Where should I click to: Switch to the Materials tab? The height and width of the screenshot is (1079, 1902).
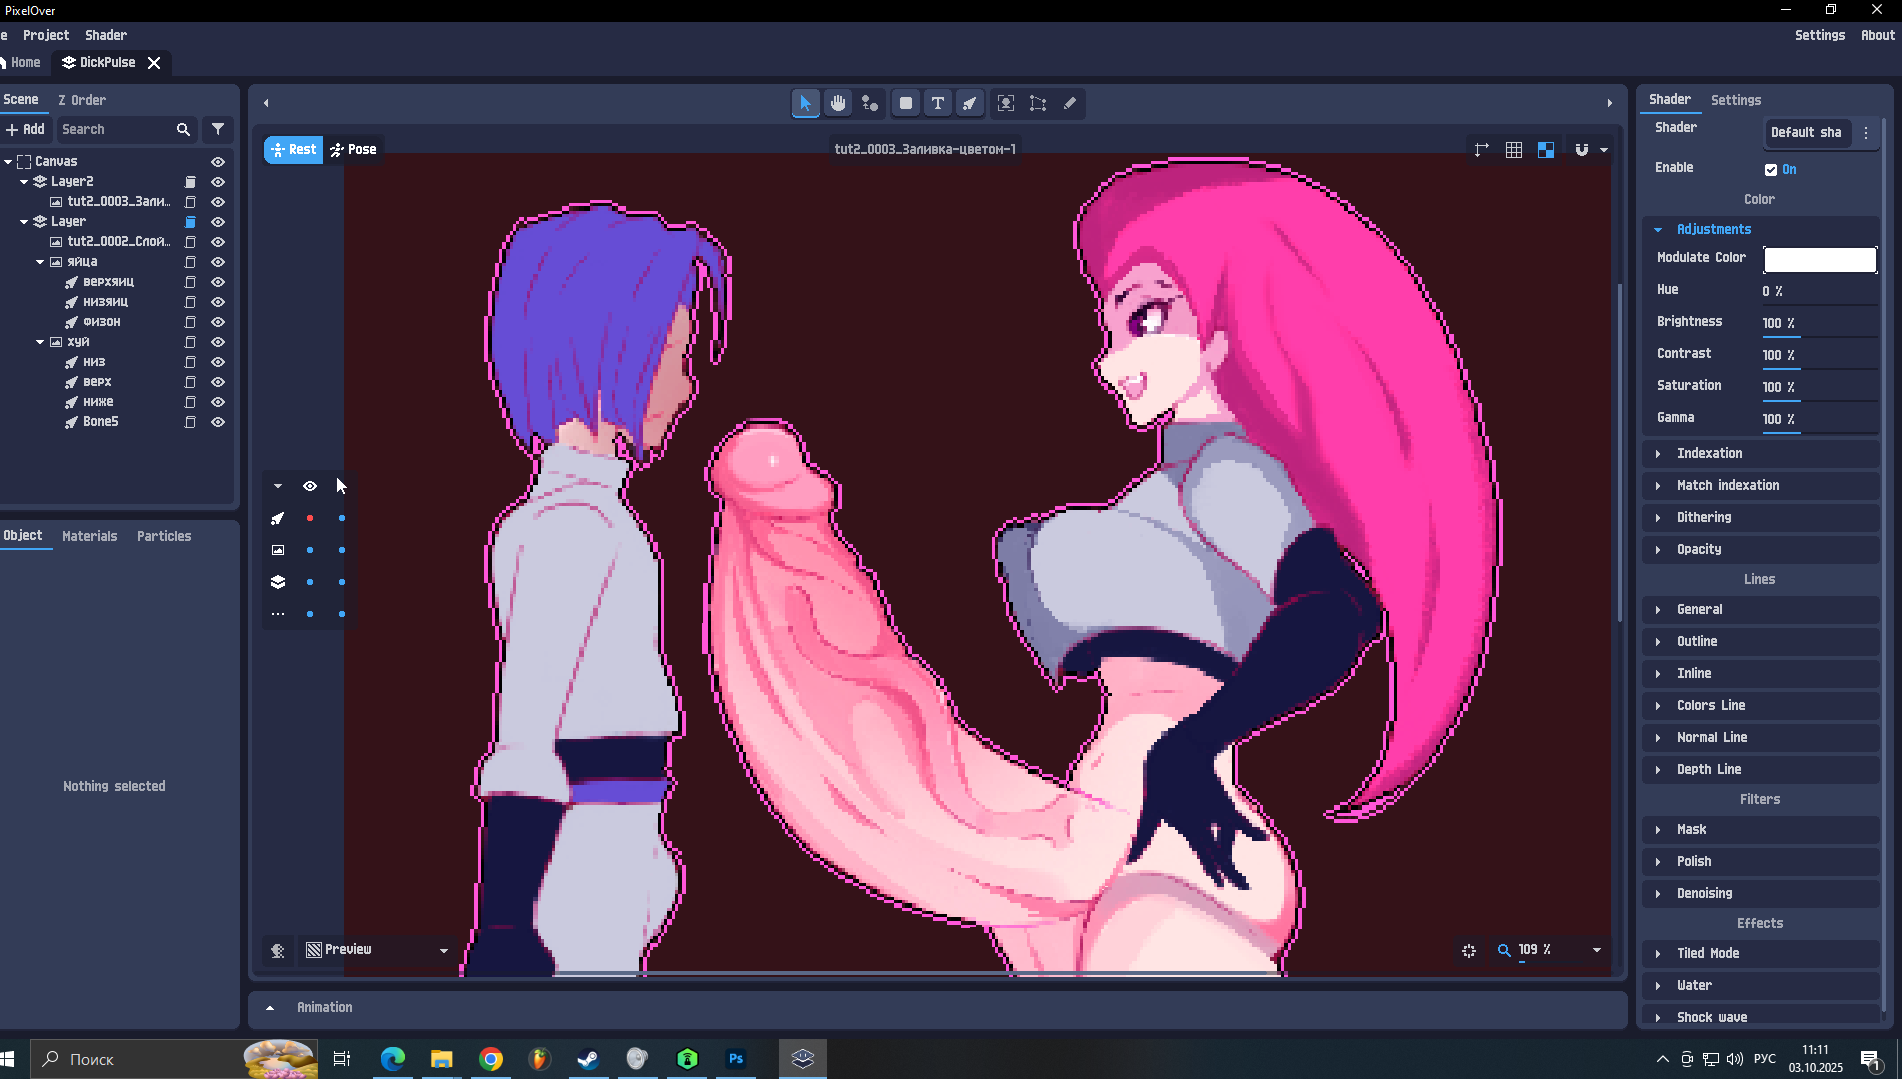pos(90,536)
